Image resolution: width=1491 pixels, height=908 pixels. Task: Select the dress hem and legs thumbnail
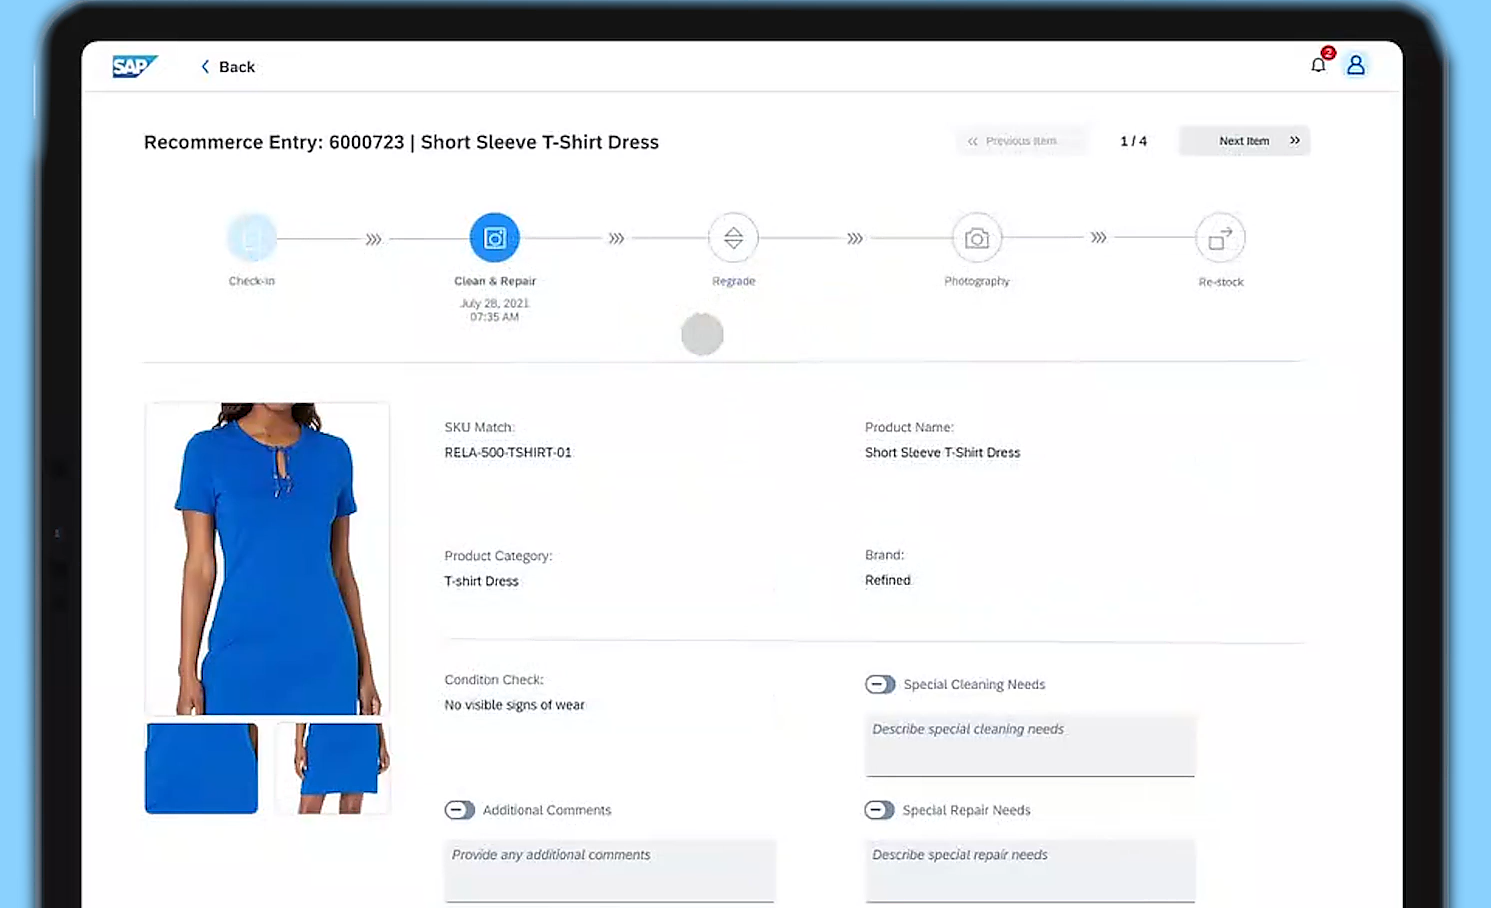(x=333, y=768)
